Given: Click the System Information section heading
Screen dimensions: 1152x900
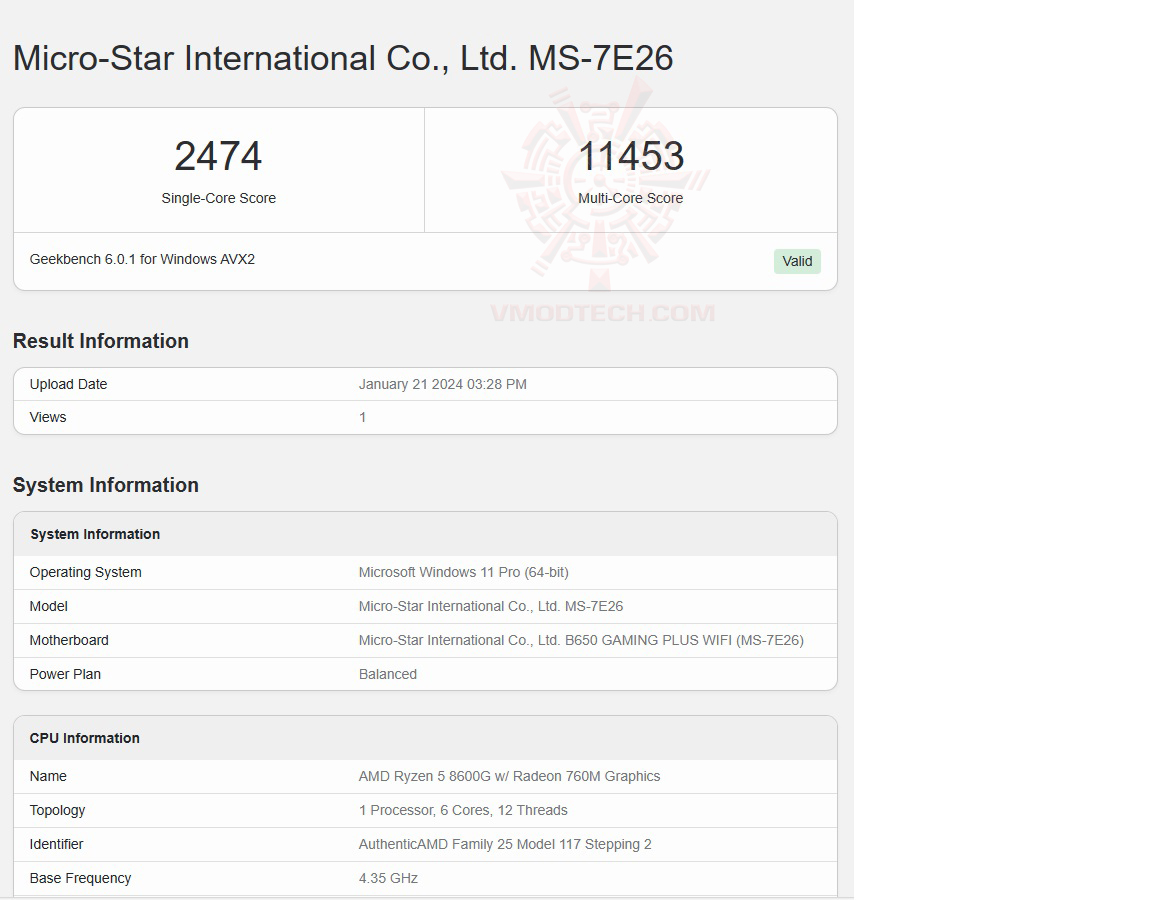Looking at the screenshot, I should pos(106,485).
